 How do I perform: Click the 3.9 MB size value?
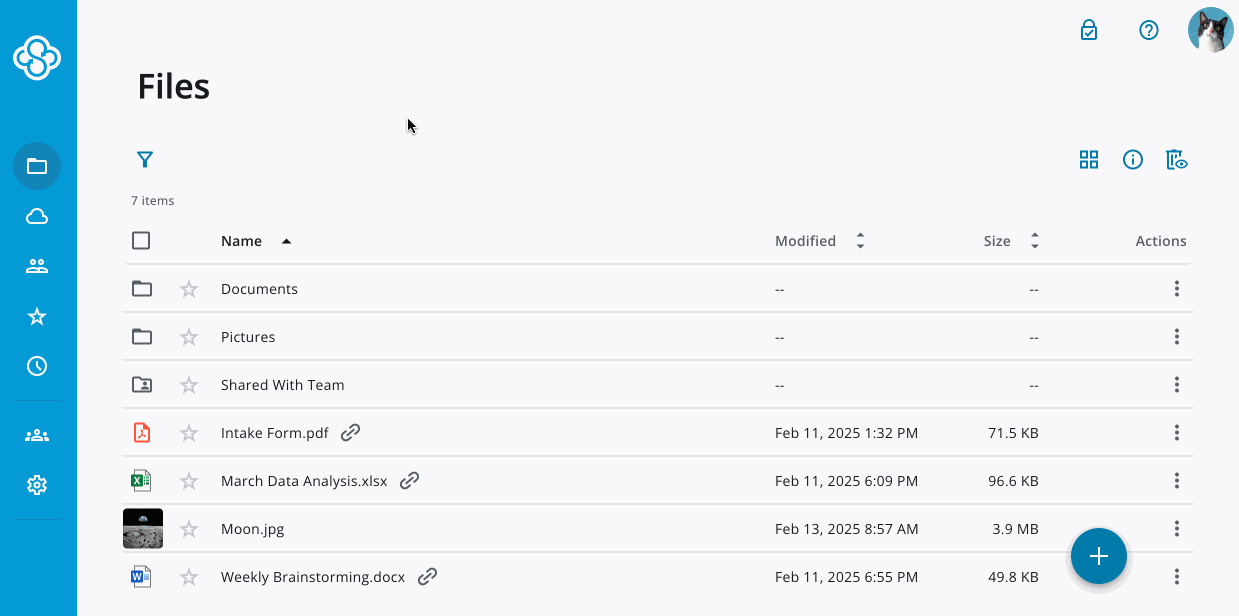point(1016,529)
